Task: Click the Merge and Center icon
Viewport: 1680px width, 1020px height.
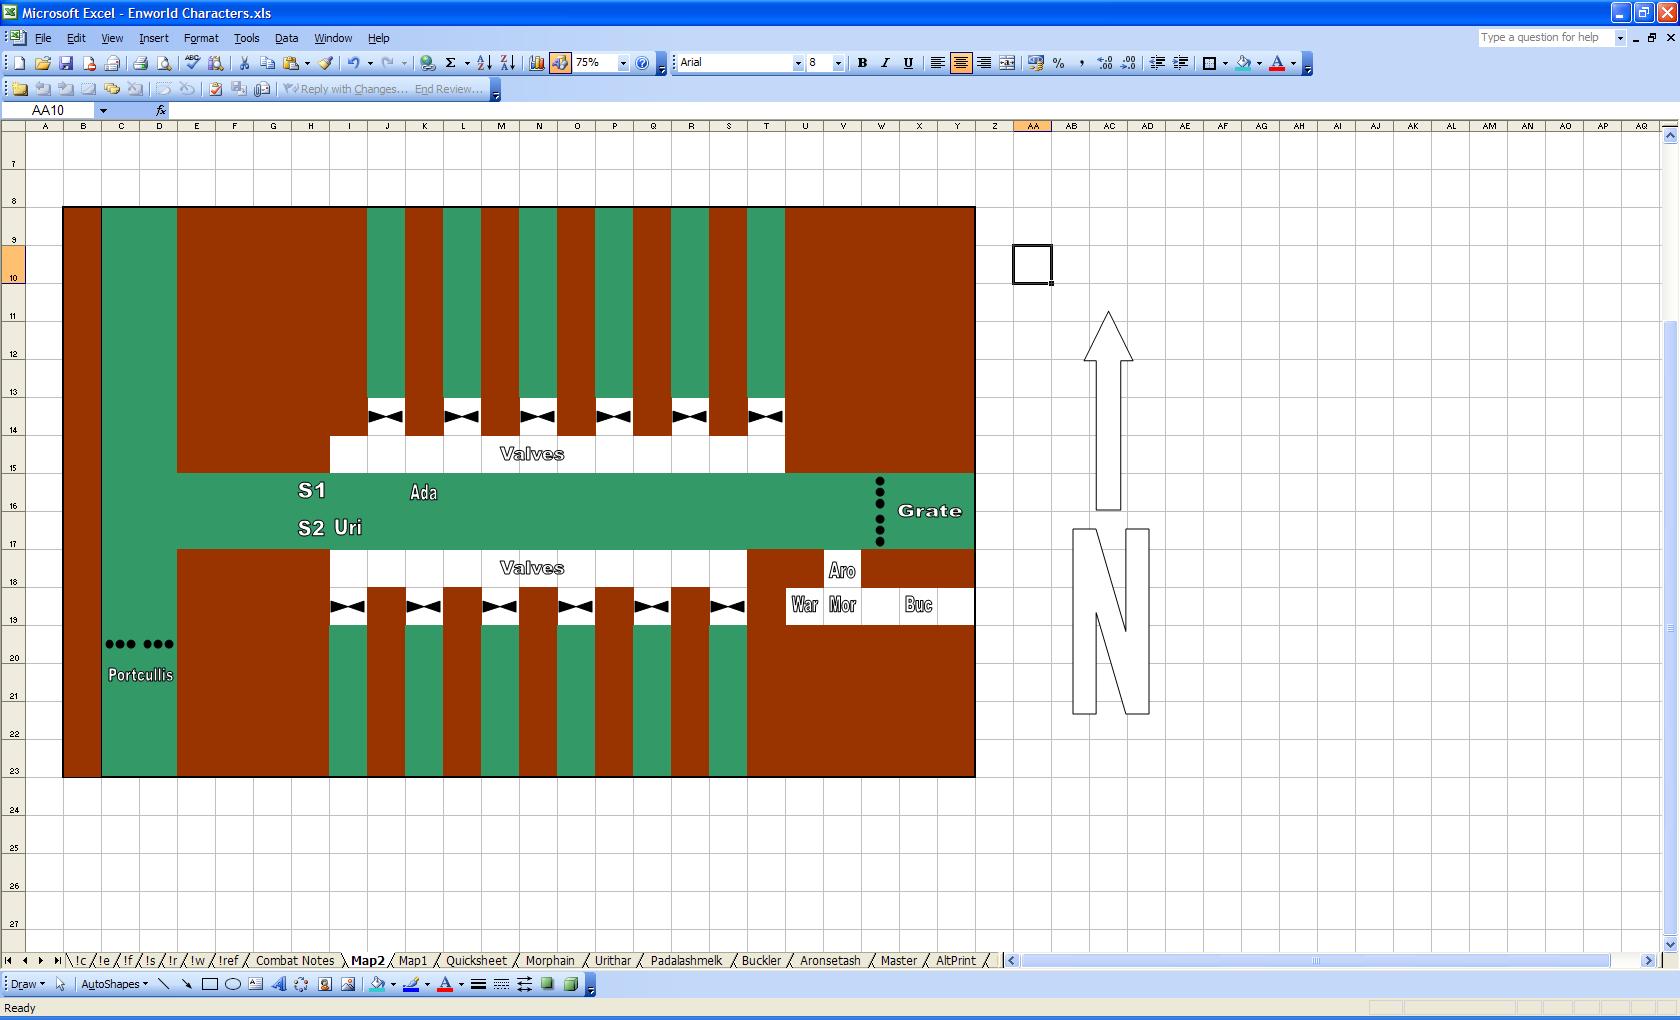Action: click(1007, 63)
